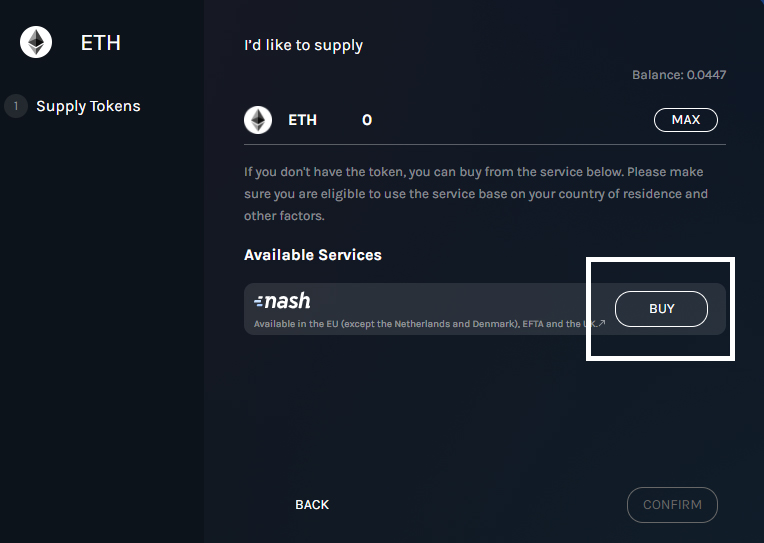Click the ETH title in the sidebar
Viewport: 764px width, 543px height.
tap(101, 43)
